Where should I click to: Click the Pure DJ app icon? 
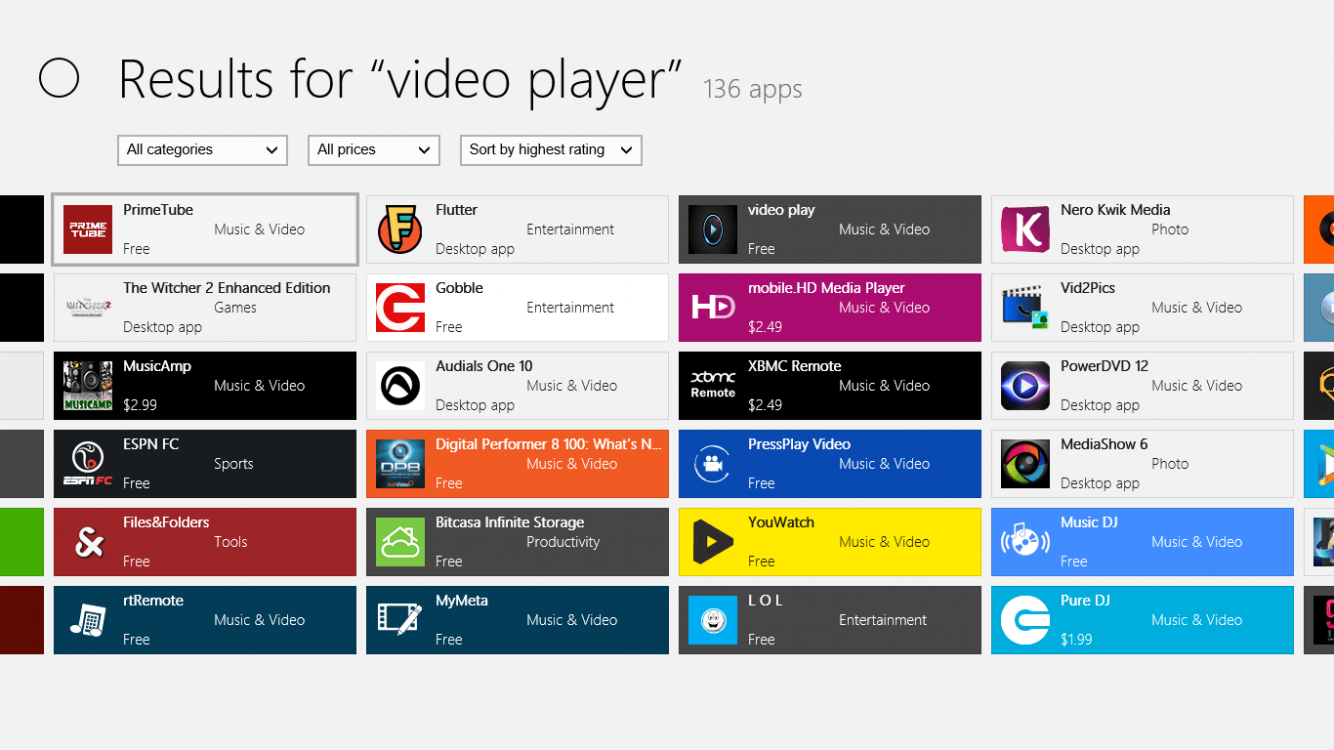(1025, 620)
